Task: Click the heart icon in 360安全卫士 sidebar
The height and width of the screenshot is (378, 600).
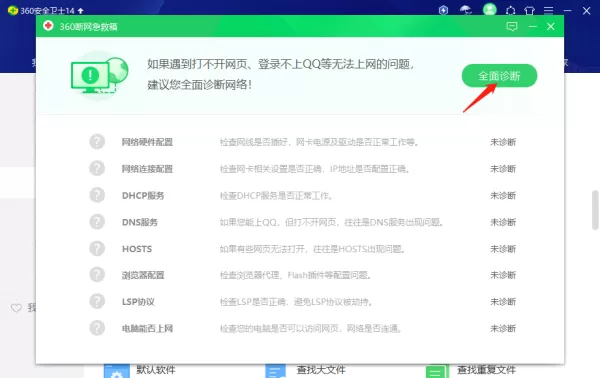Action: click(x=16, y=308)
